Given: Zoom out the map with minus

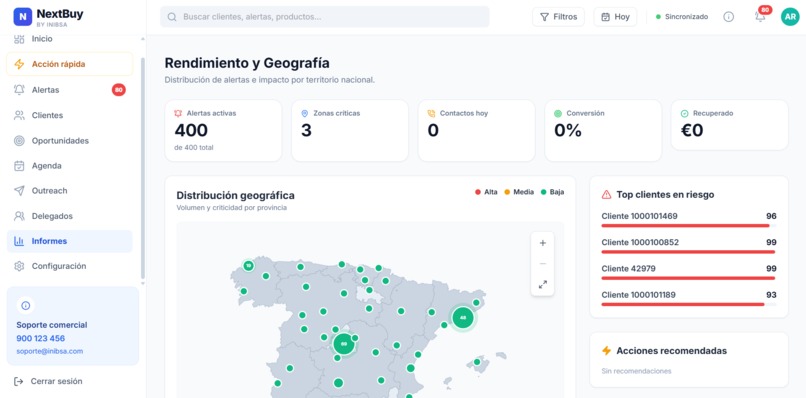Looking at the screenshot, I should click(542, 264).
